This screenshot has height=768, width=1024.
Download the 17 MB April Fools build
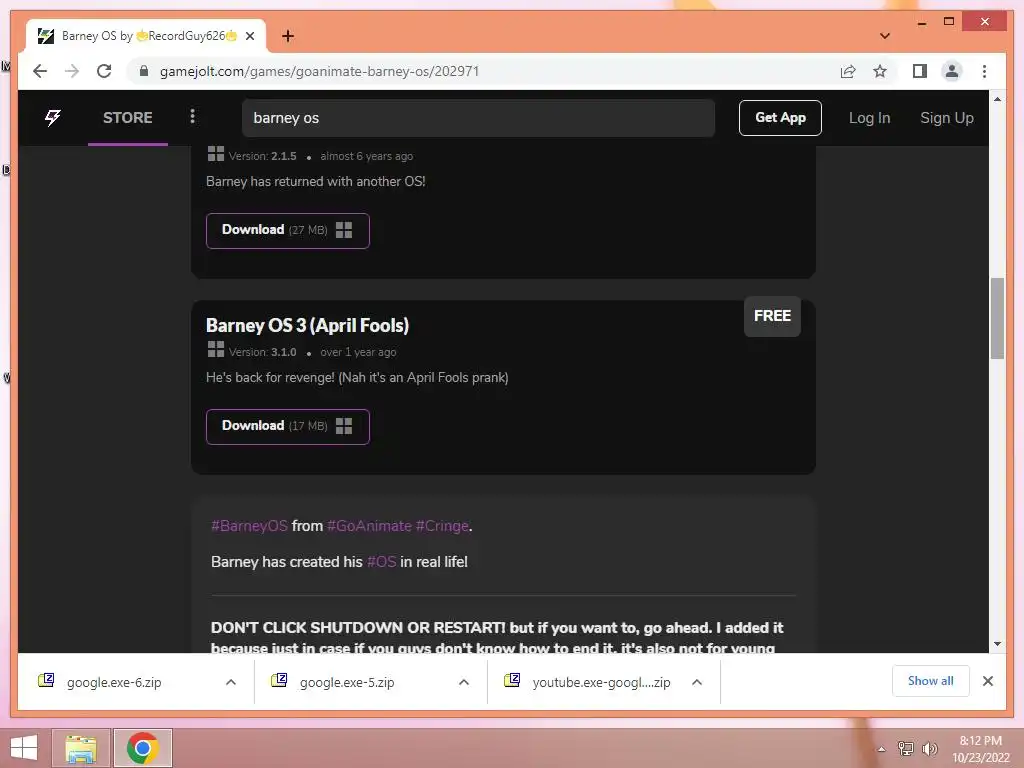[x=287, y=426]
